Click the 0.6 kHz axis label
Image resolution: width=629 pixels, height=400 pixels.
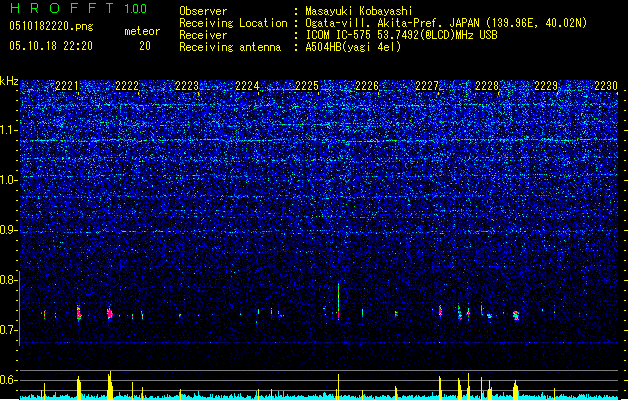tap(9, 380)
